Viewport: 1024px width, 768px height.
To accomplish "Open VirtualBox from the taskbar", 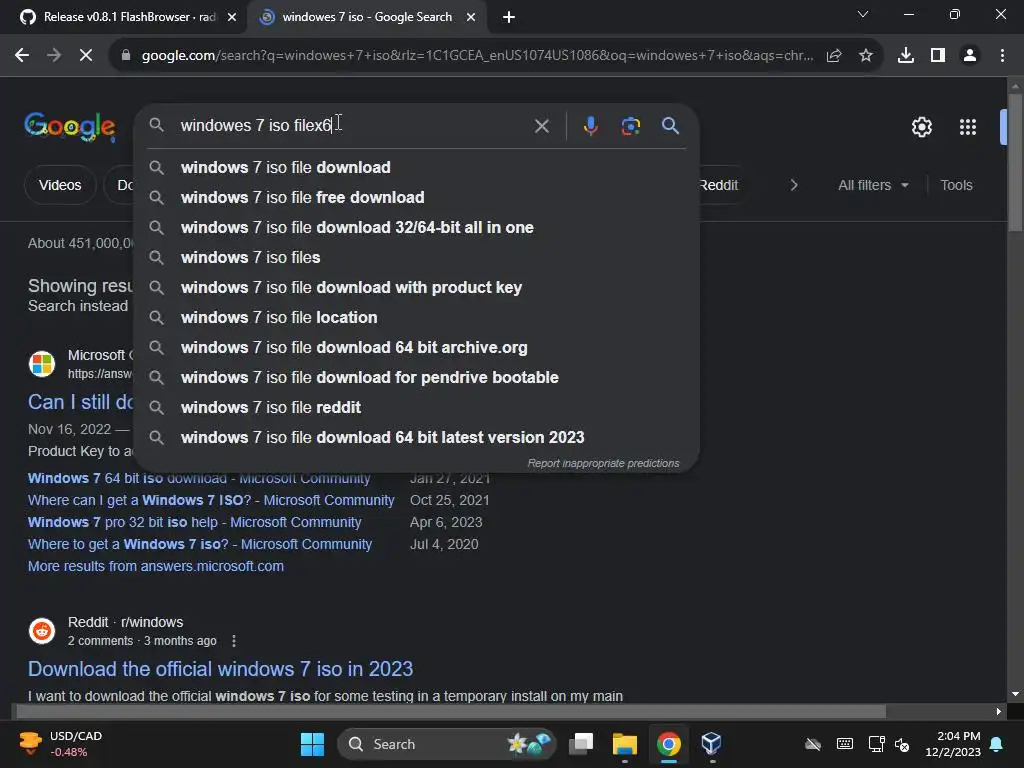I will click(711, 744).
